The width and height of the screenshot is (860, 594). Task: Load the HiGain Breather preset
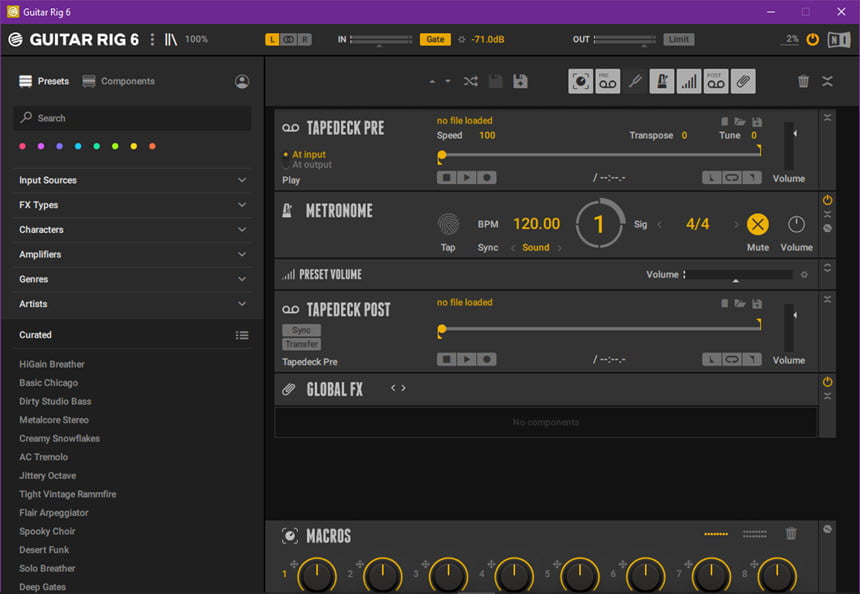[52, 364]
